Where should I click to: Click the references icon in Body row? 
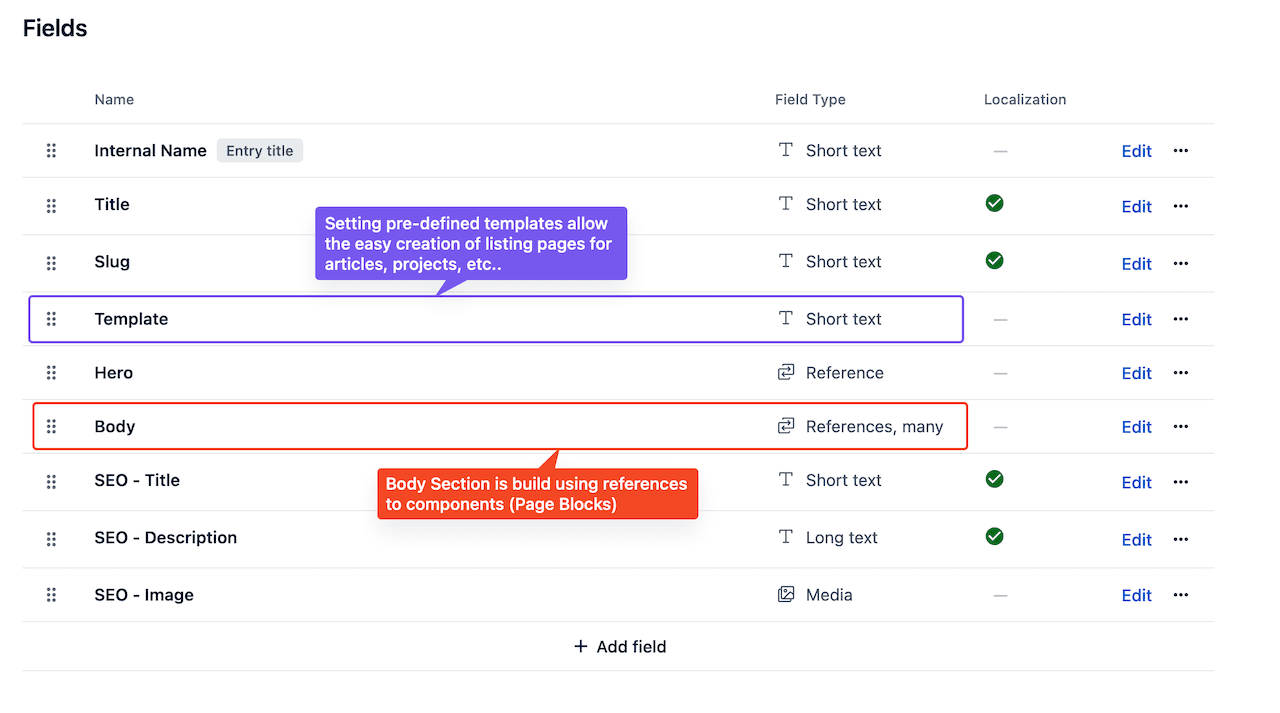click(786, 427)
